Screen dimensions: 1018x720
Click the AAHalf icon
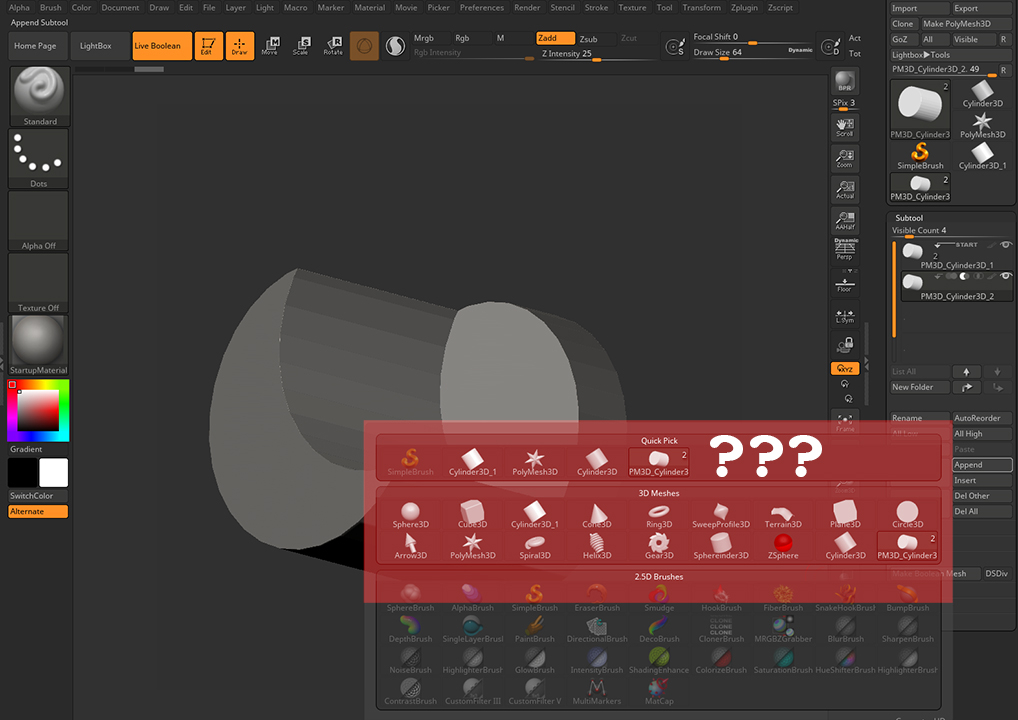pos(845,220)
